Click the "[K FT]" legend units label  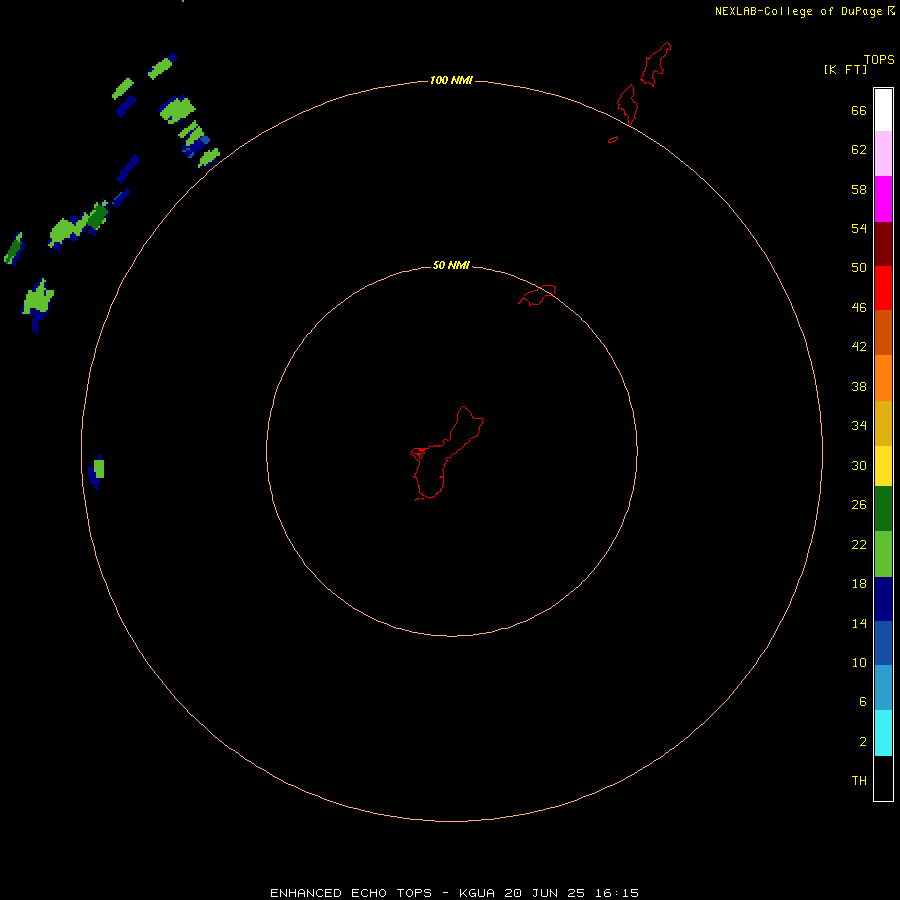tap(845, 69)
